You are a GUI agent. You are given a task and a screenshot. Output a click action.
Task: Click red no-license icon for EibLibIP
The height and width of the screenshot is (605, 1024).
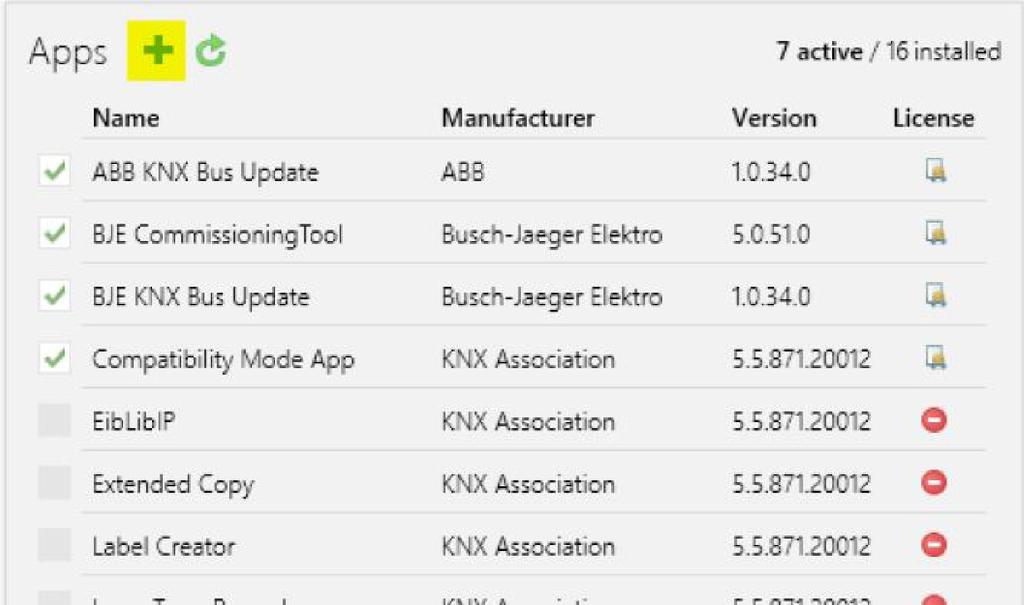933,421
